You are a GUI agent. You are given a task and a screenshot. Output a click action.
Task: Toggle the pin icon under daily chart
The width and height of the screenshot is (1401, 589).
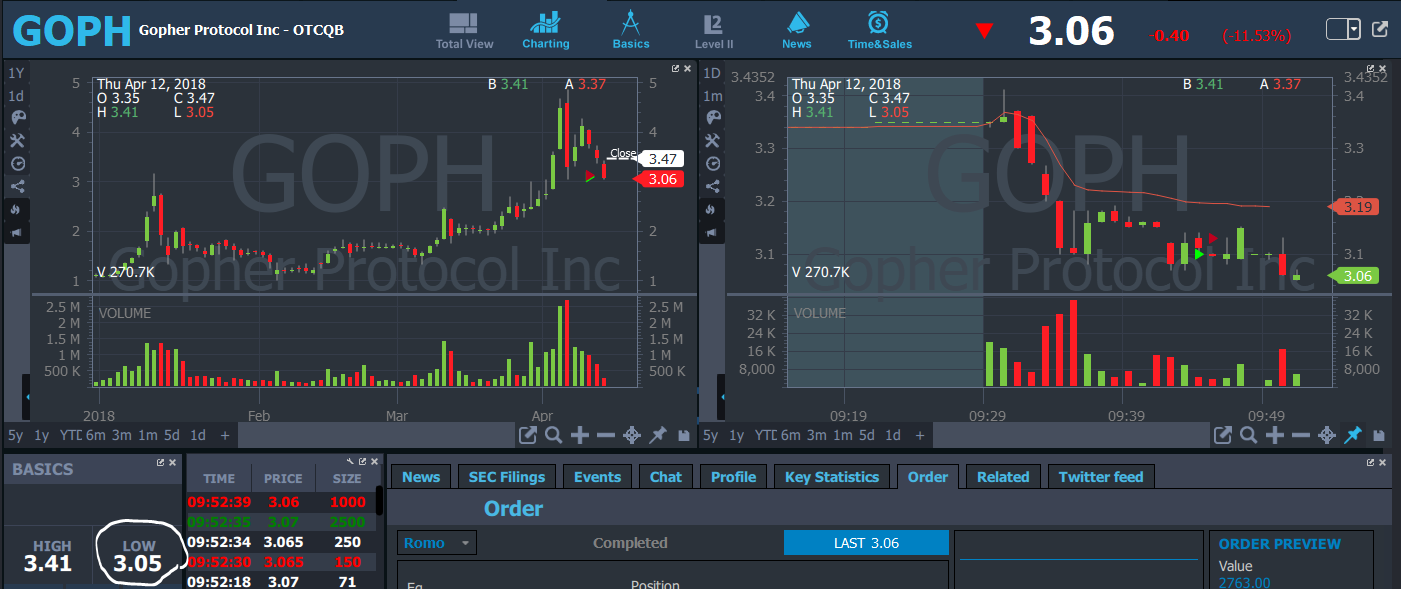point(657,435)
